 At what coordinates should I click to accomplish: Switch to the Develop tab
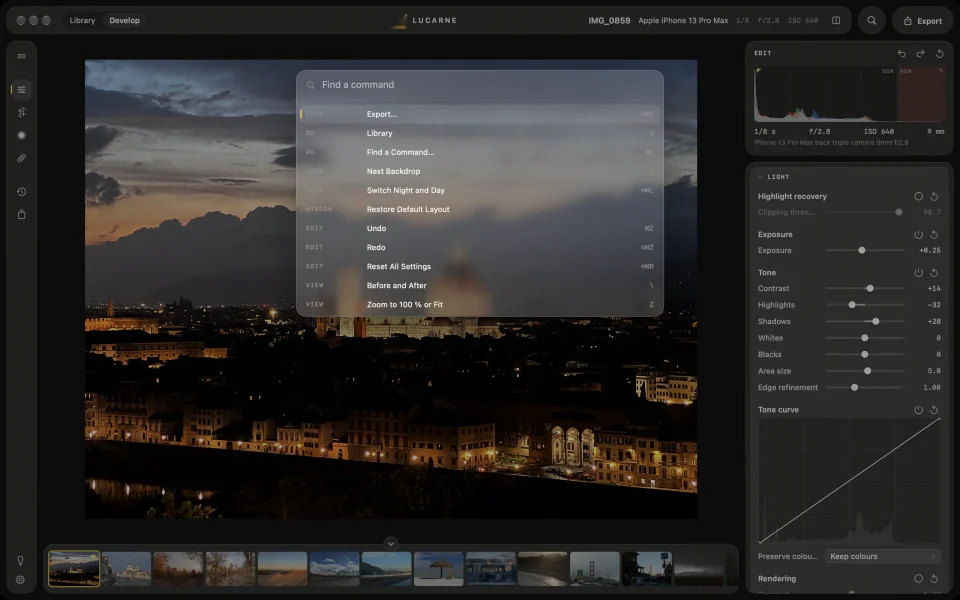pyautogui.click(x=124, y=20)
